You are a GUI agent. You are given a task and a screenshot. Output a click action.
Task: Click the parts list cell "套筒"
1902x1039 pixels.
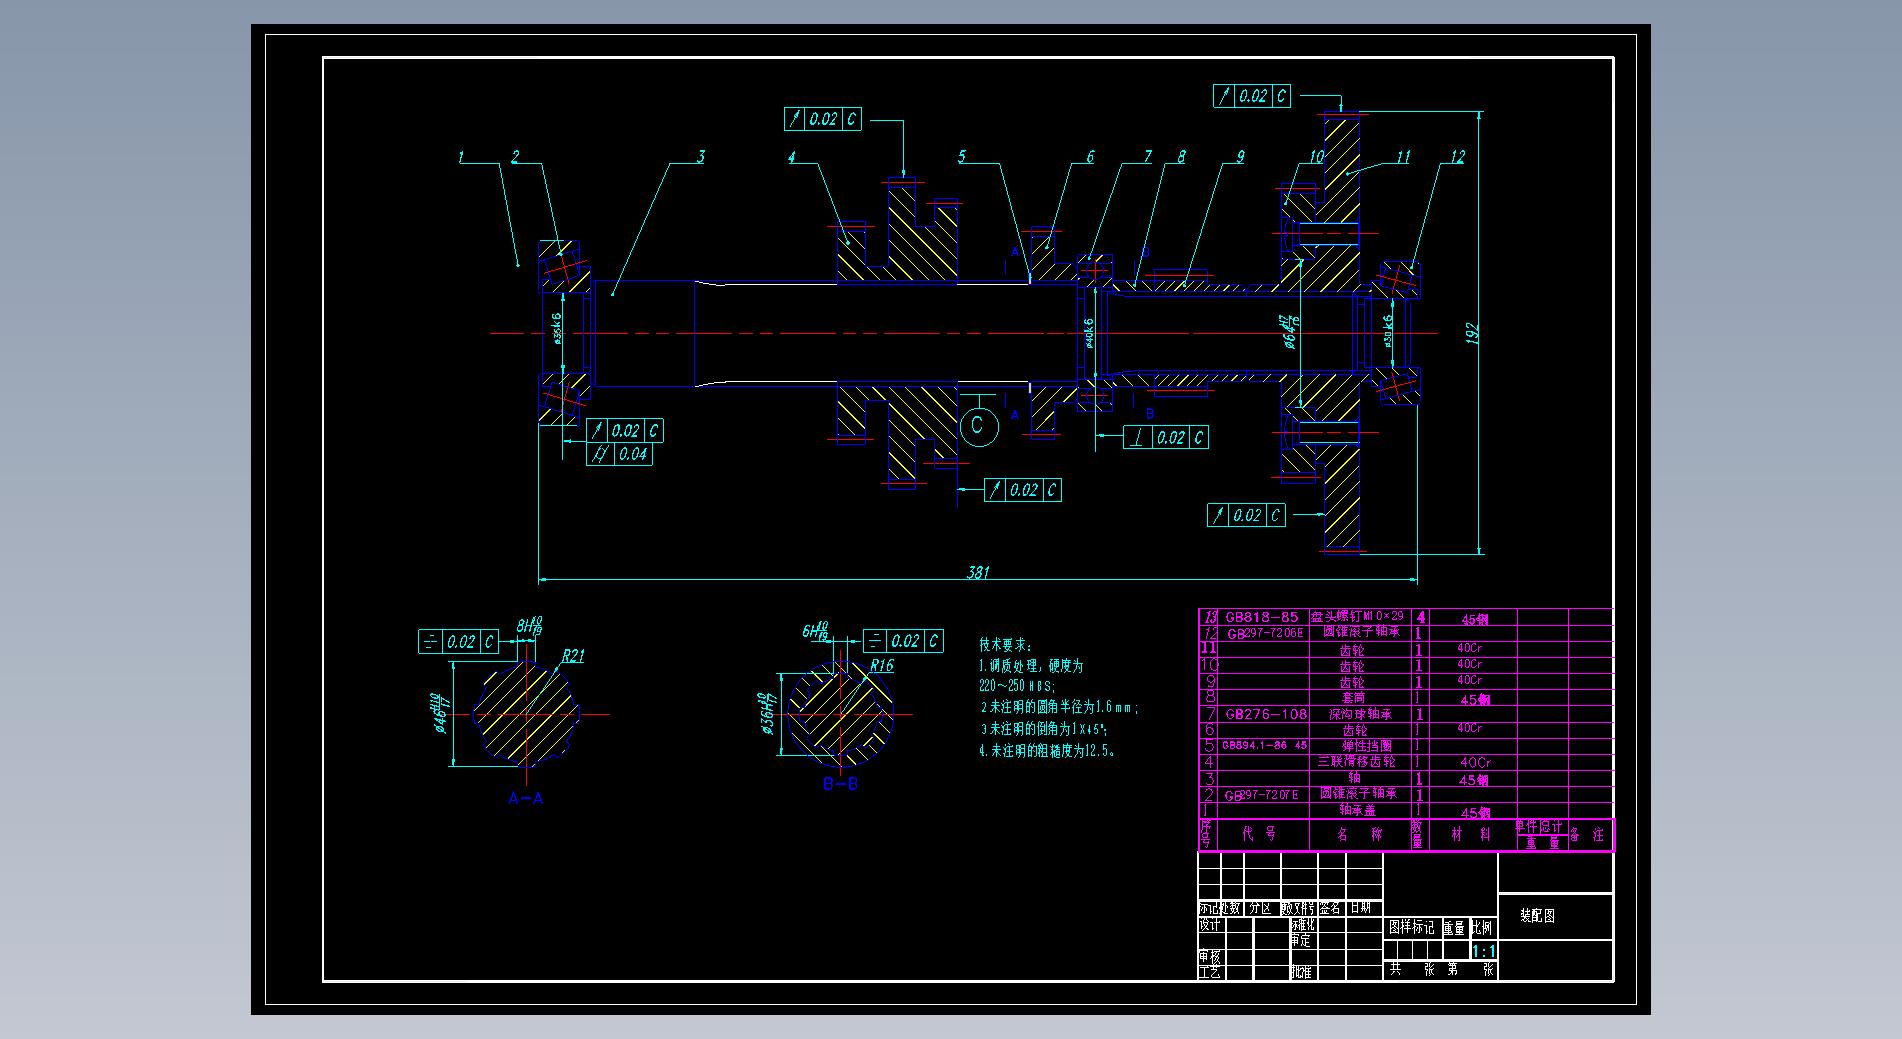click(1353, 698)
